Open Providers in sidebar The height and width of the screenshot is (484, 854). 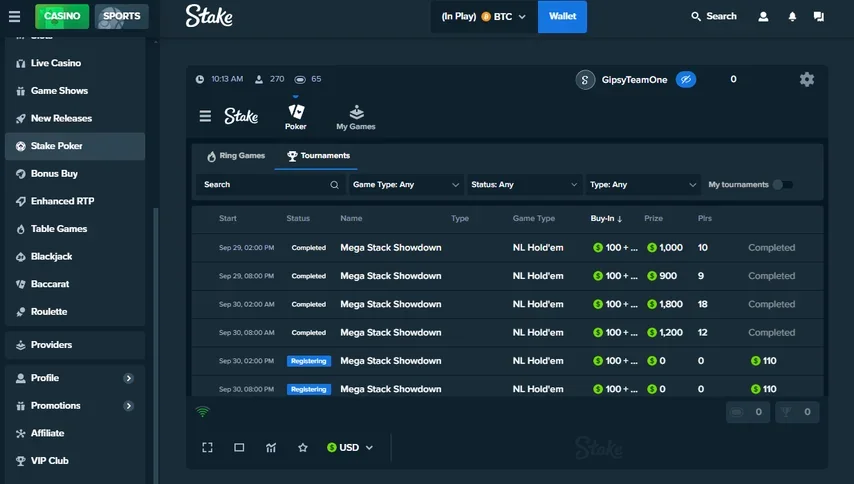75,345
